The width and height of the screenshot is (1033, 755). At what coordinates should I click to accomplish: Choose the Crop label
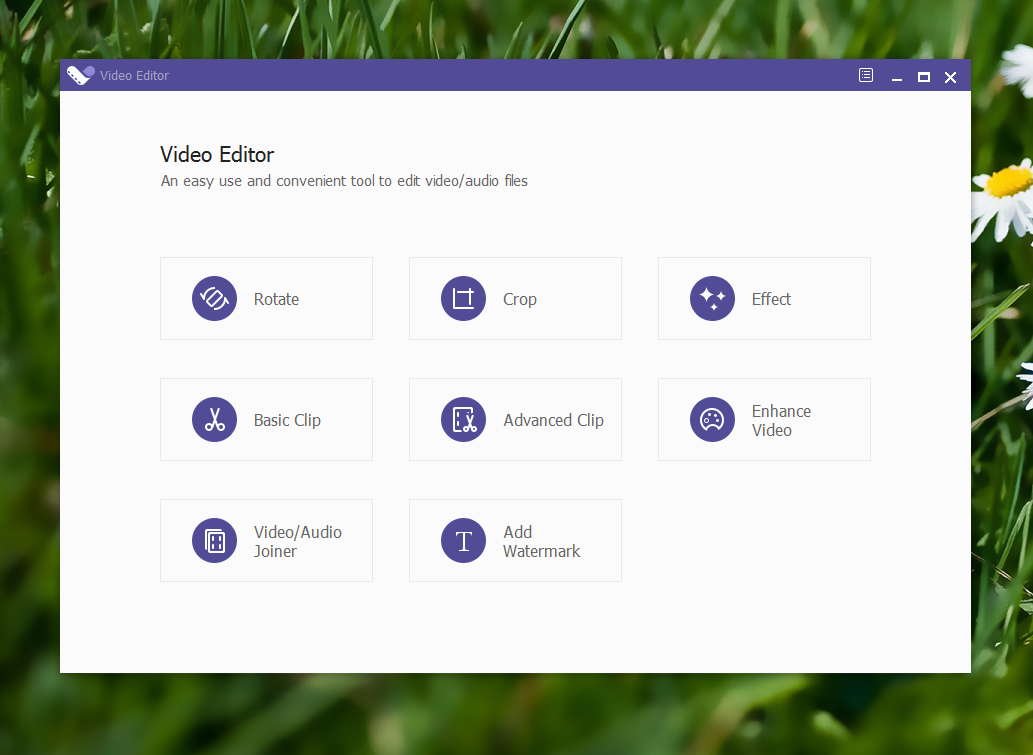point(520,300)
